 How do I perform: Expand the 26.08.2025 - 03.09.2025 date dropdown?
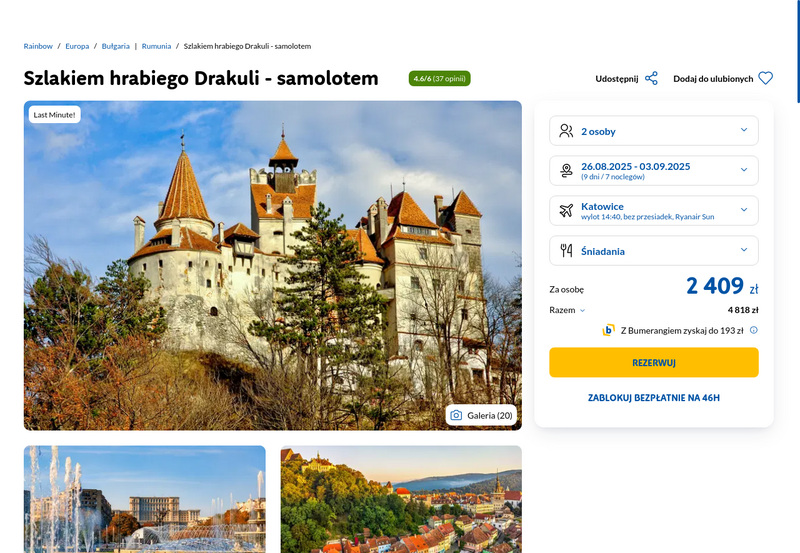tap(654, 170)
